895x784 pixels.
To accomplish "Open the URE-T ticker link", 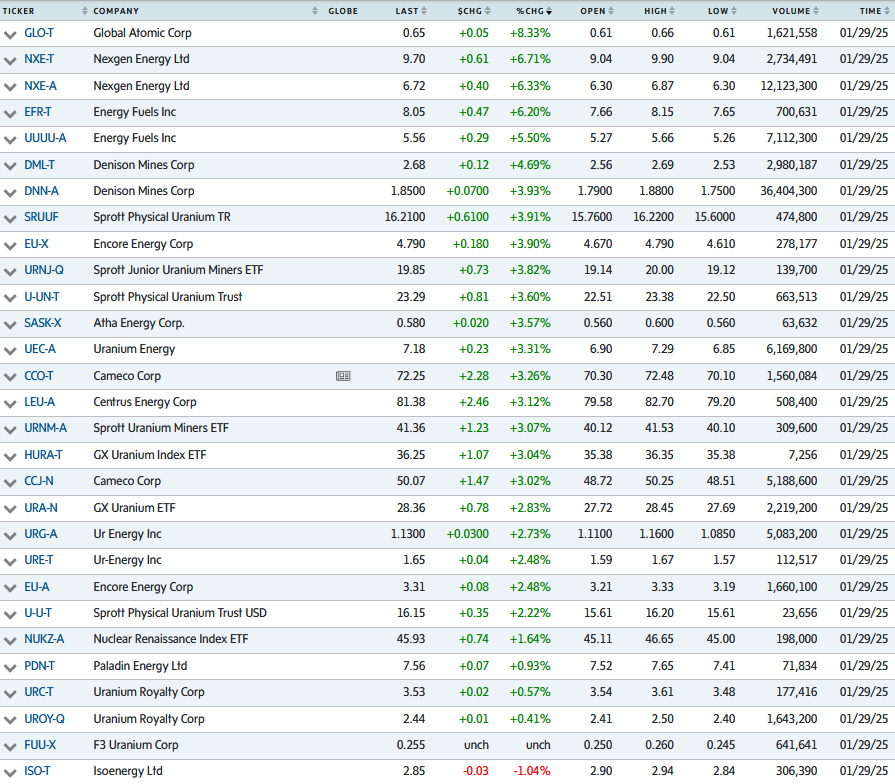I will [38, 560].
